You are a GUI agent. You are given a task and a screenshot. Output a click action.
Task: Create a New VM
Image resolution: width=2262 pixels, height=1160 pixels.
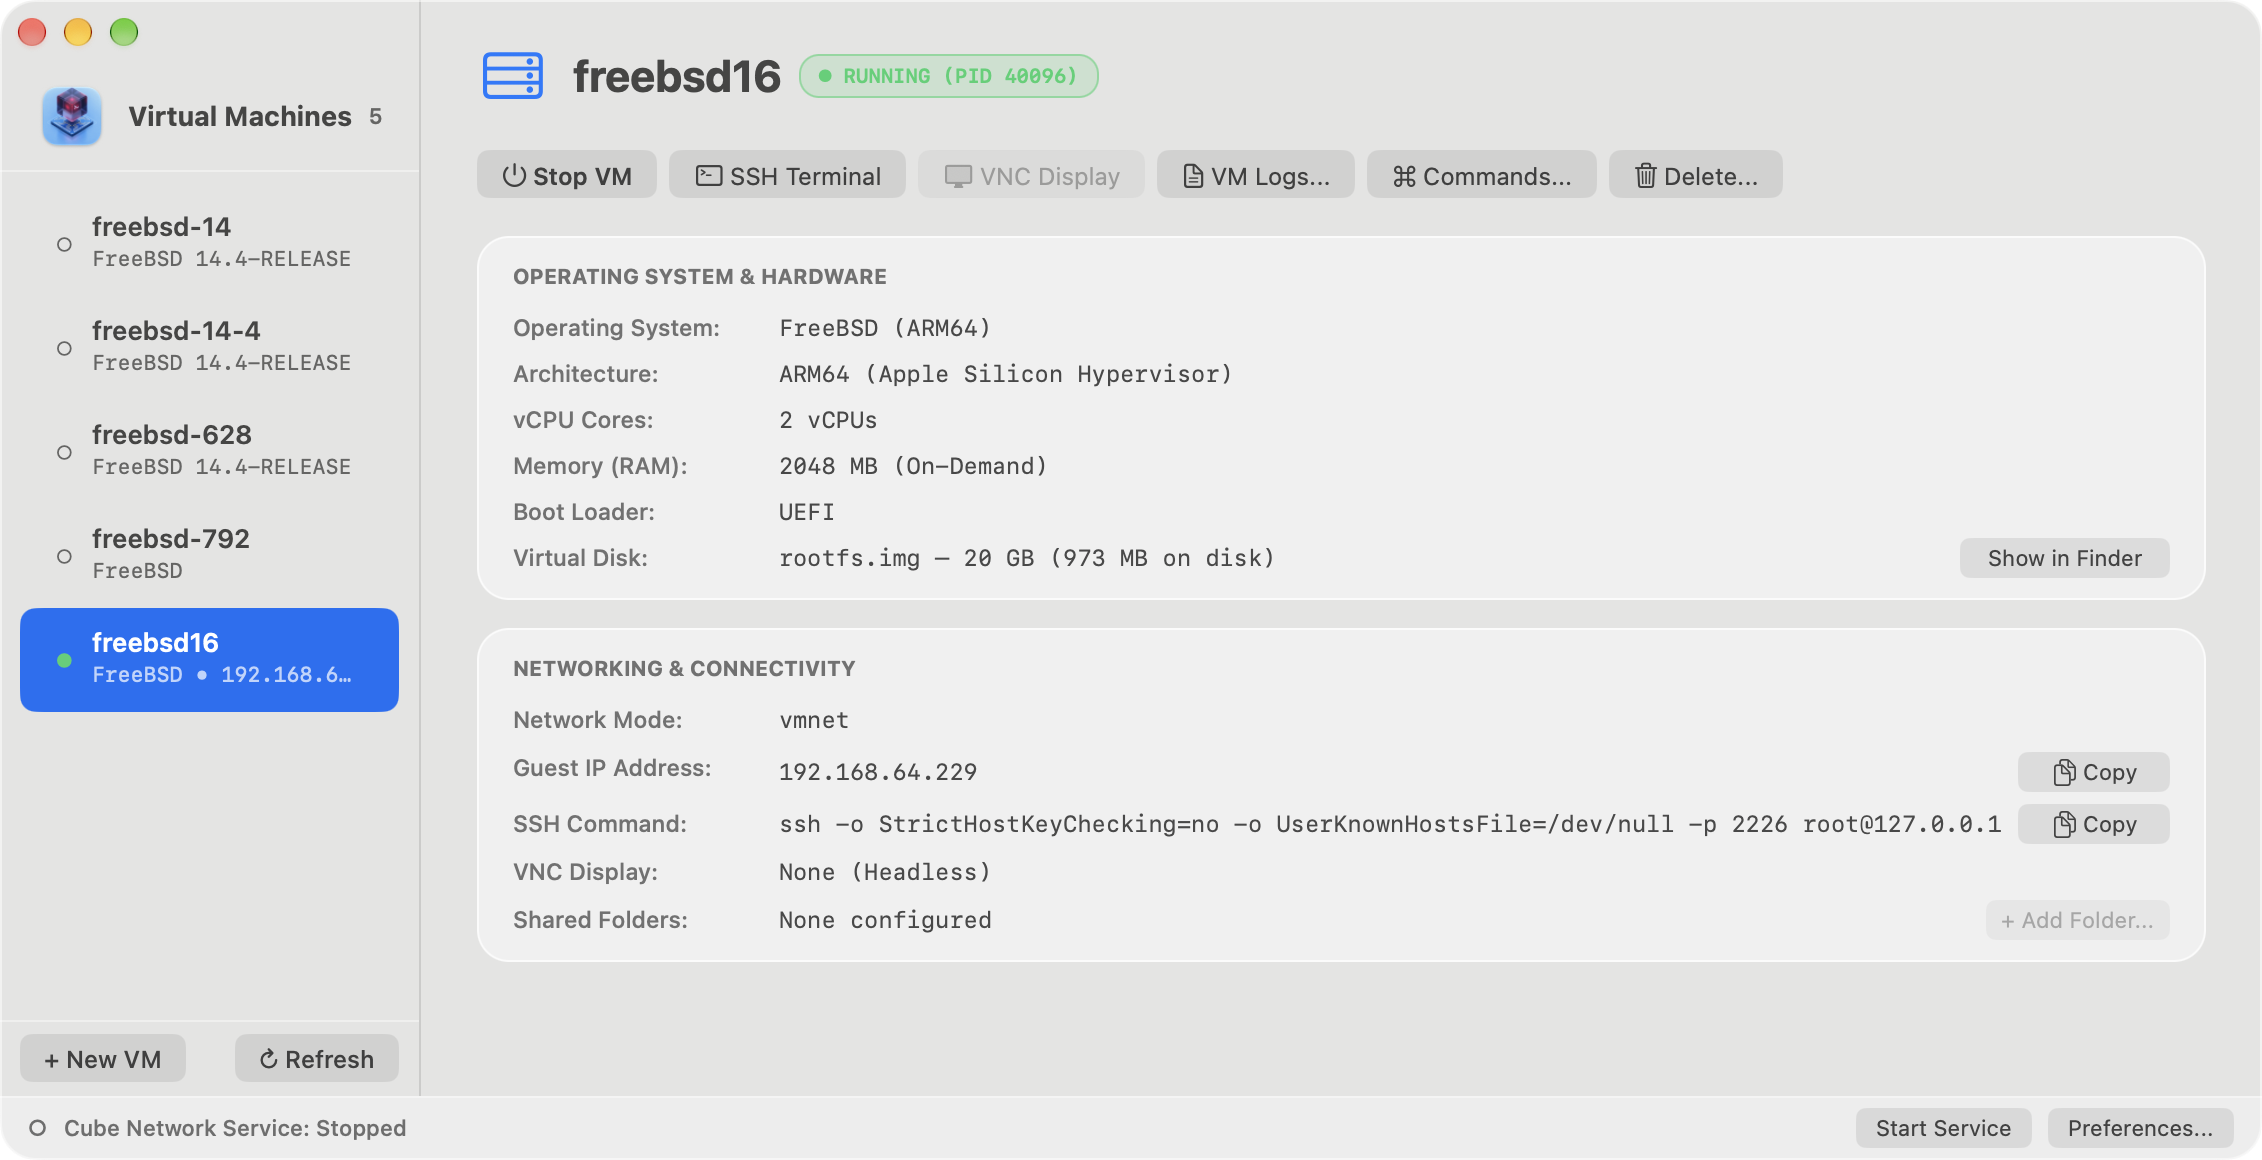103,1058
